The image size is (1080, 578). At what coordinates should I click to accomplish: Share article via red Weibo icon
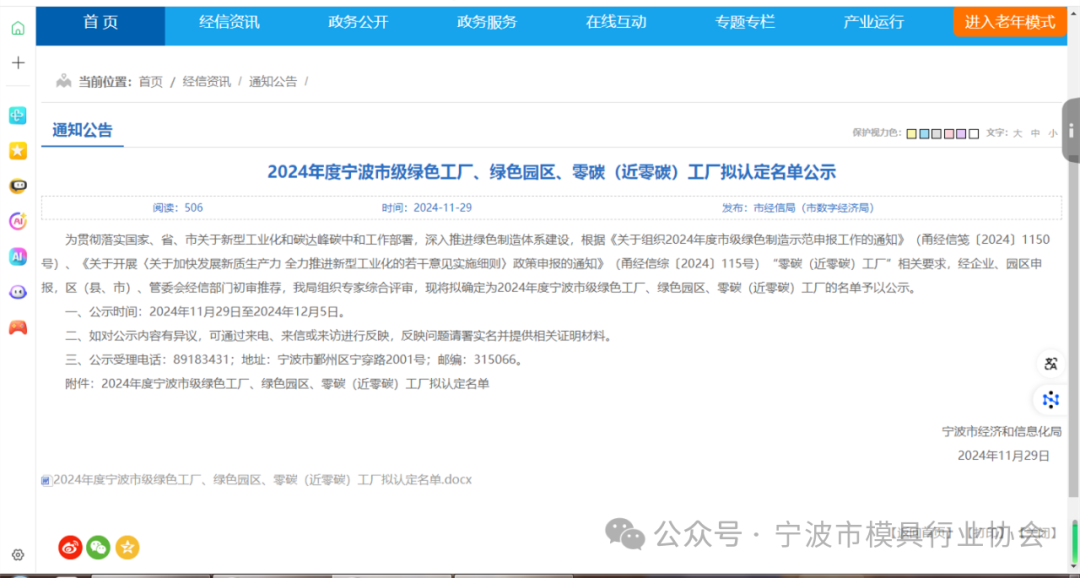click(70, 547)
